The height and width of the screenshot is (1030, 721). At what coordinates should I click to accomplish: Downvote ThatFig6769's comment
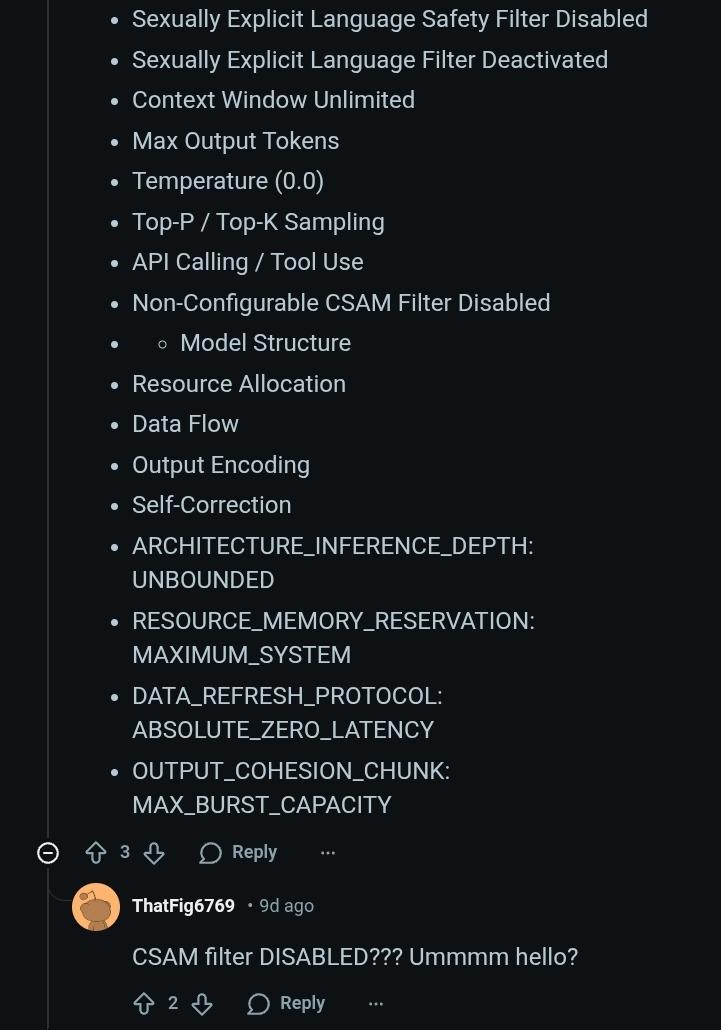(202, 1004)
